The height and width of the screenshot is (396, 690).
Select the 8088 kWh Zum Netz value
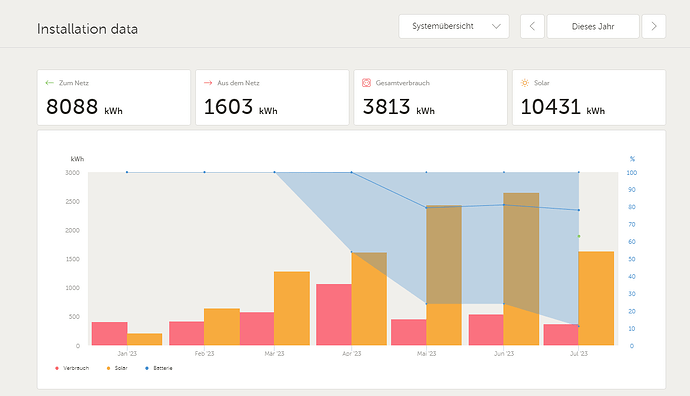(x=84, y=107)
